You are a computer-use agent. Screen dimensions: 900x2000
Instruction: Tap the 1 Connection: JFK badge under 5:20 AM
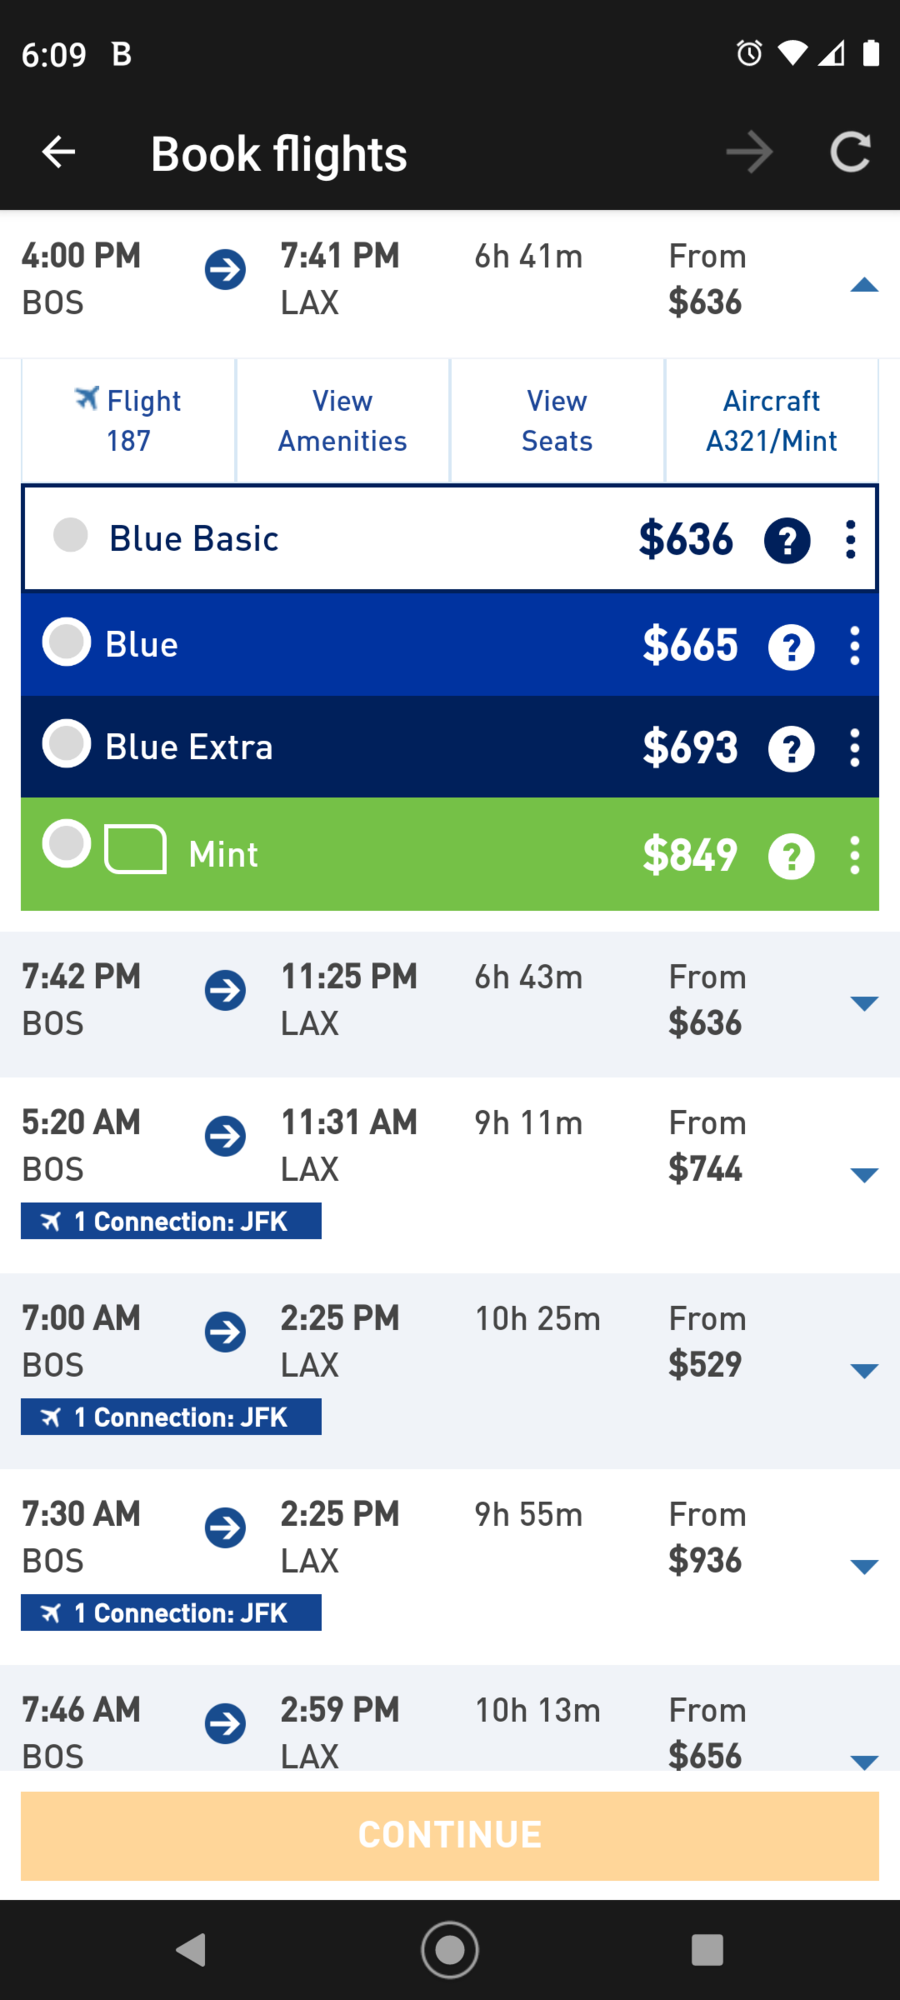[171, 1221]
